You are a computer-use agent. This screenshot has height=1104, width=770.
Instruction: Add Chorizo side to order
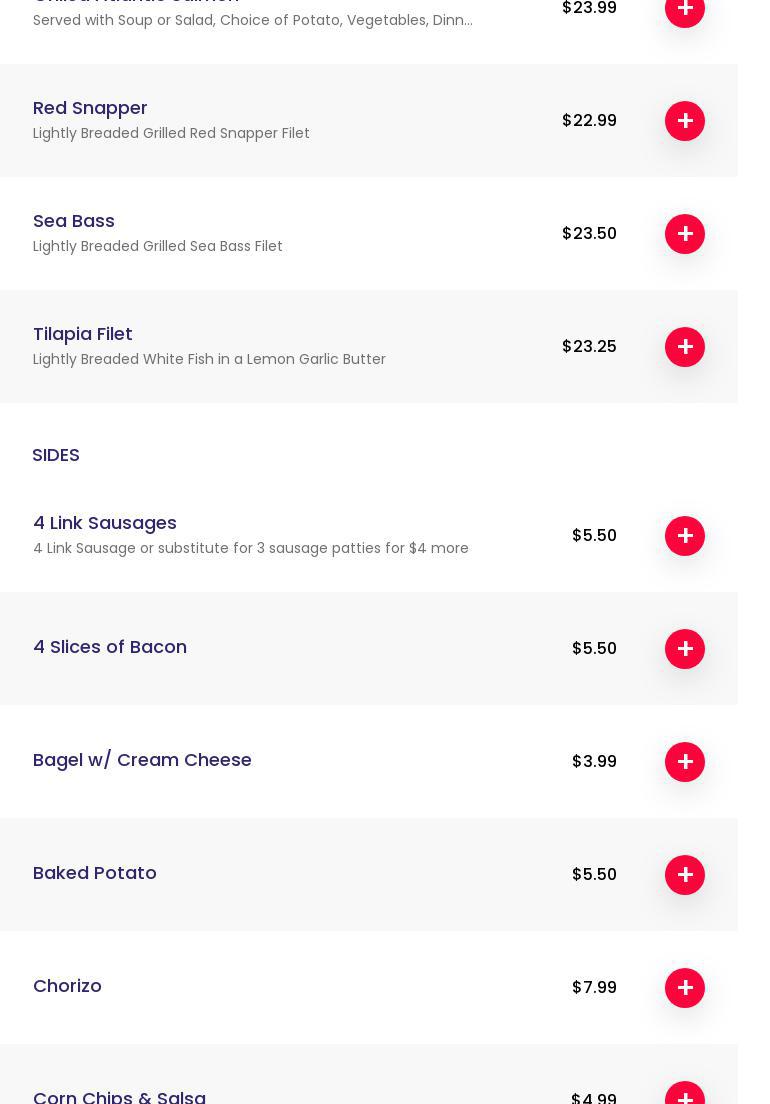point(685,988)
